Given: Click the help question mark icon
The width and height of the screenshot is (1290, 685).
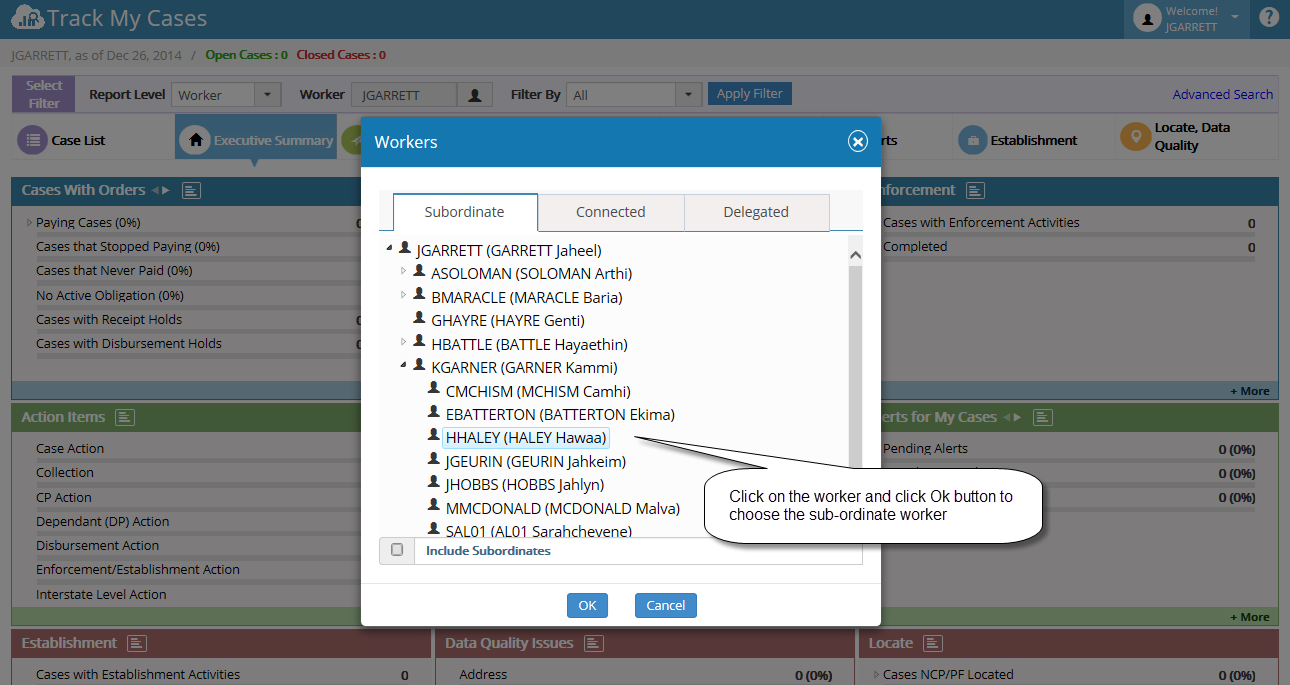Looking at the screenshot, I should (x=1269, y=17).
